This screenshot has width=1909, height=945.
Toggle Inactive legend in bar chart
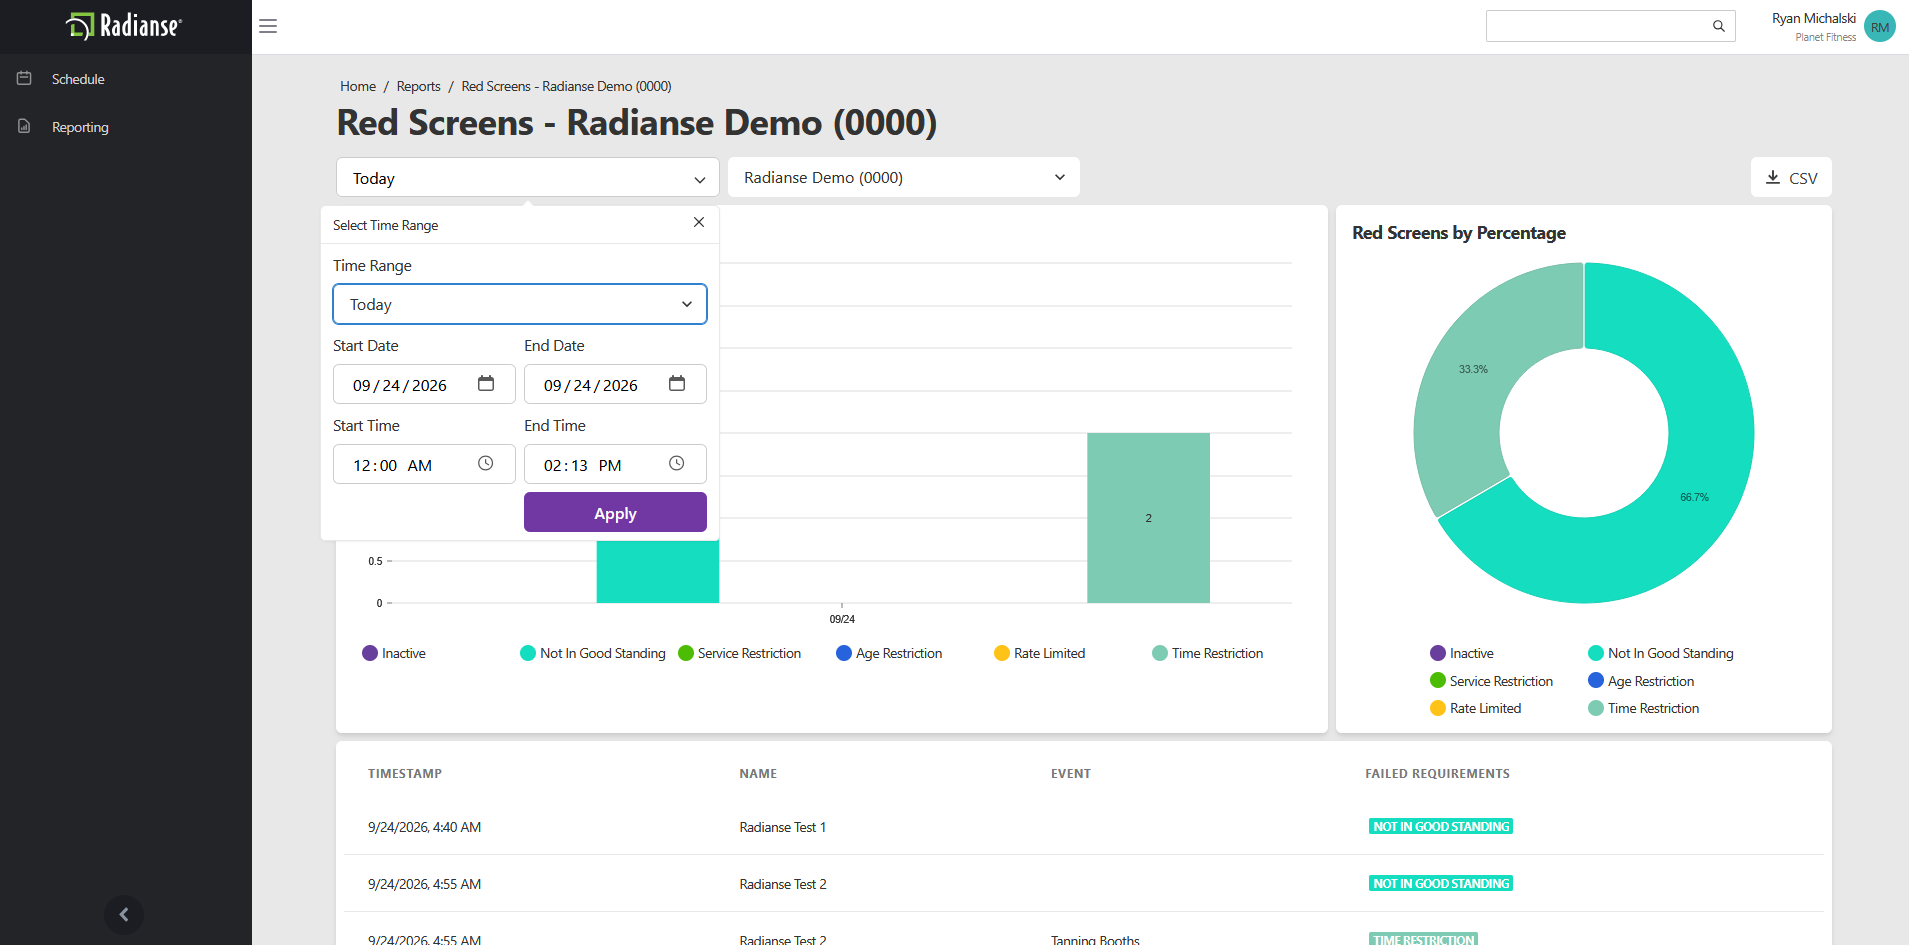pos(394,653)
